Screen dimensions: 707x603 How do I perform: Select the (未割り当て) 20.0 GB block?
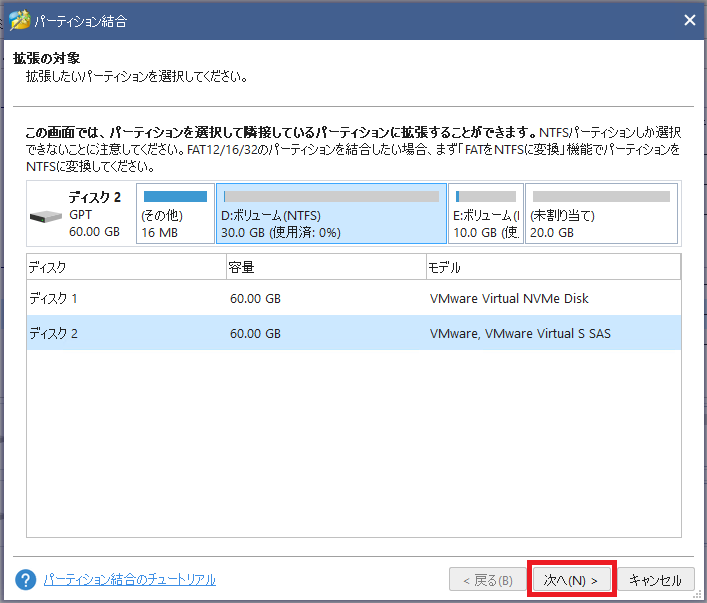coord(601,213)
